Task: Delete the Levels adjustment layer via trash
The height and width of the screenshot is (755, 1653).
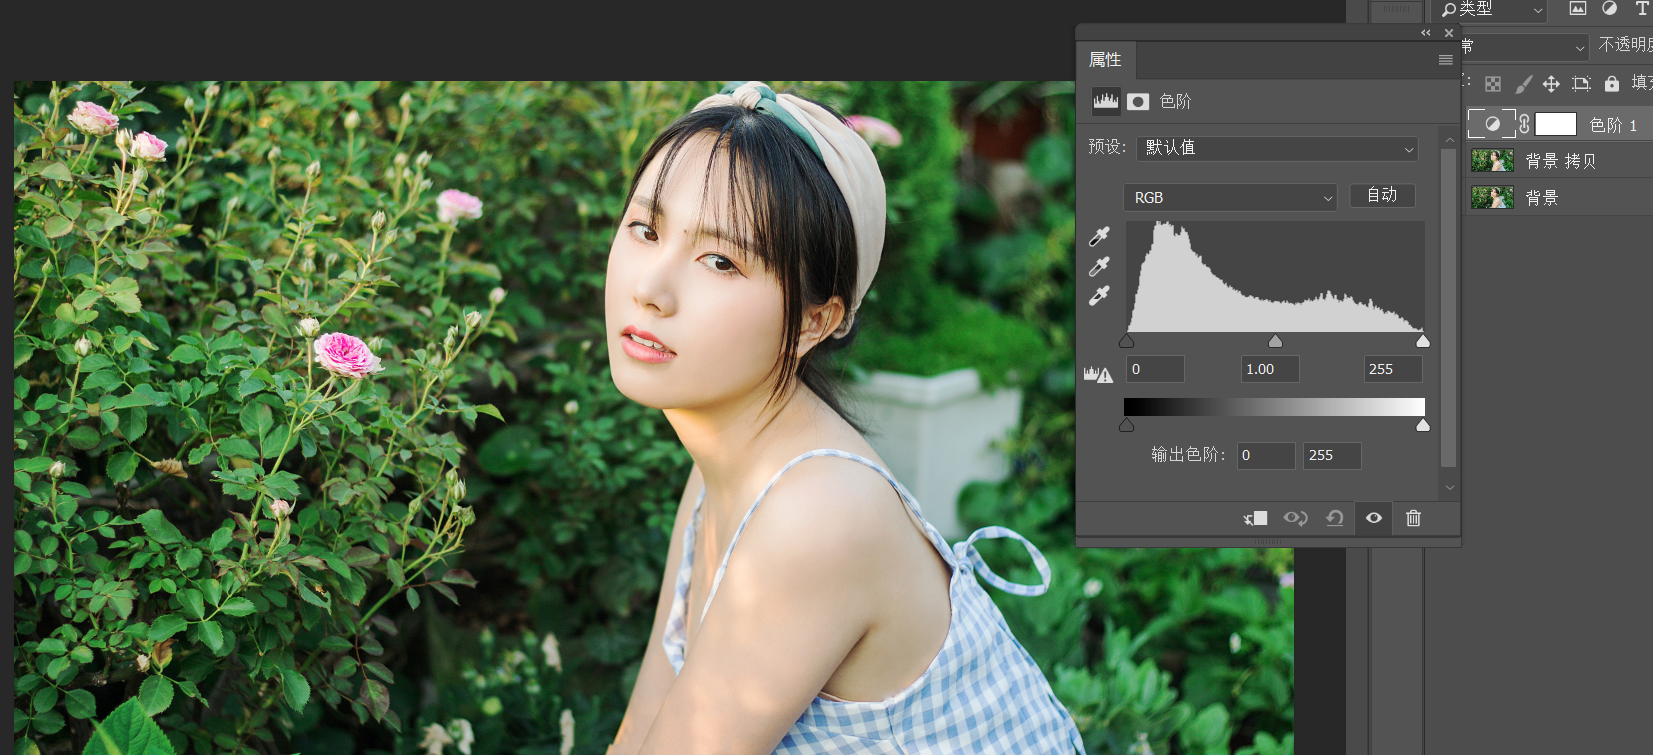Action: click(1413, 518)
